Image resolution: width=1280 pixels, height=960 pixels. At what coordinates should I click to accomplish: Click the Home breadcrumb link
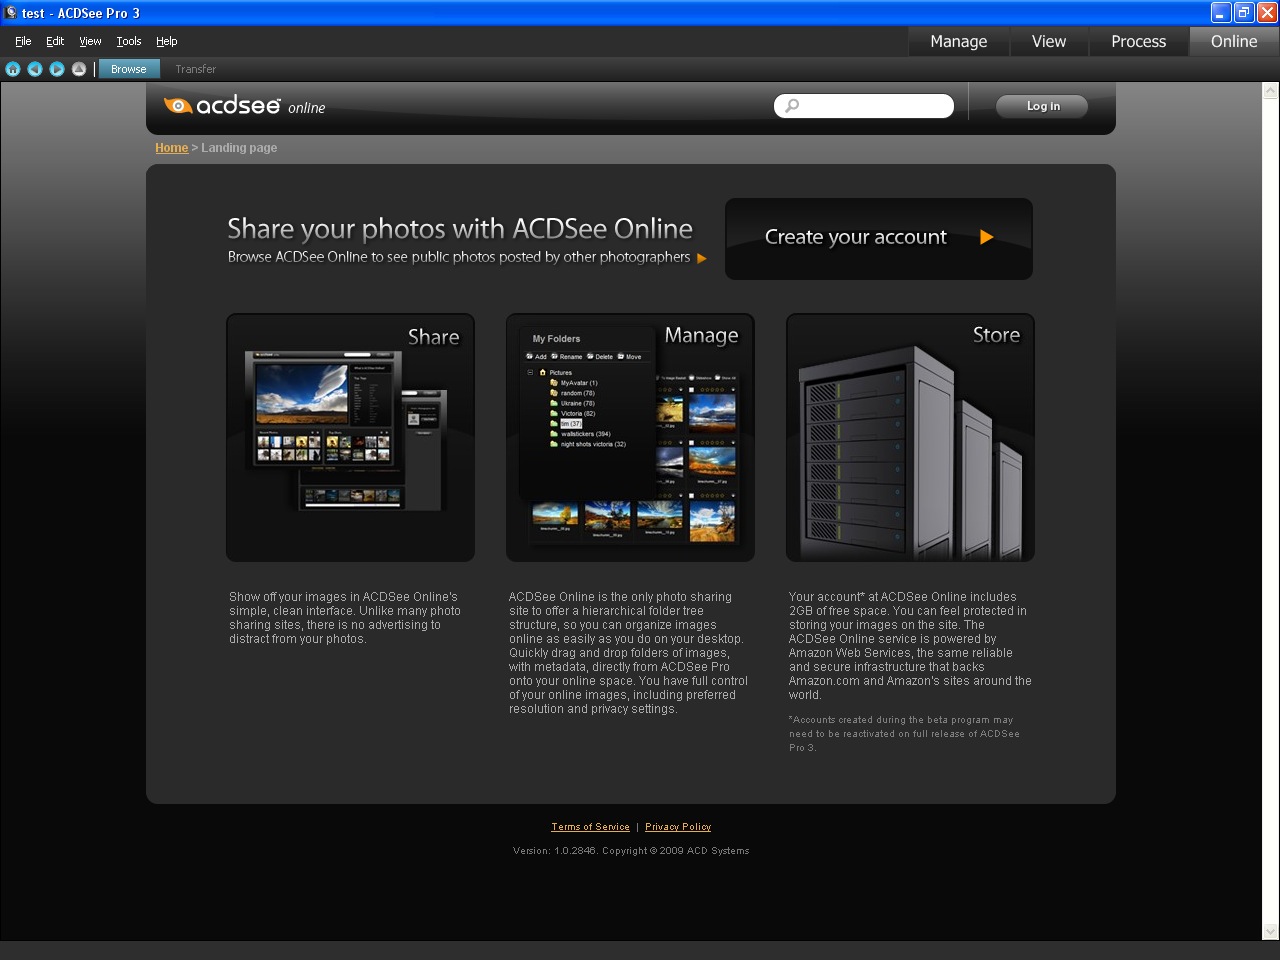click(x=171, y=147)
